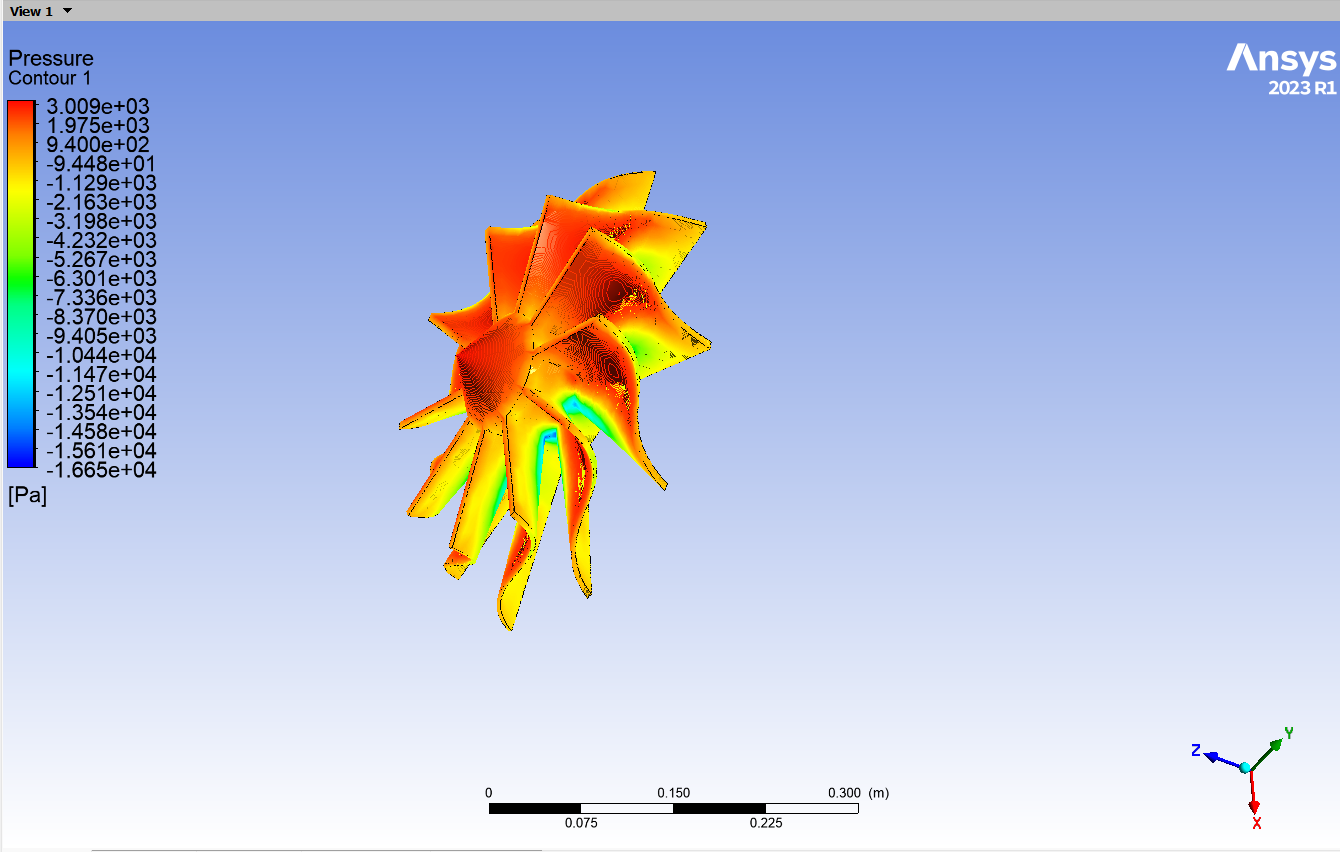This screenshot has height=852, width=1340.
Task: Click the central hub of the impeller
Action: point(492,366)
